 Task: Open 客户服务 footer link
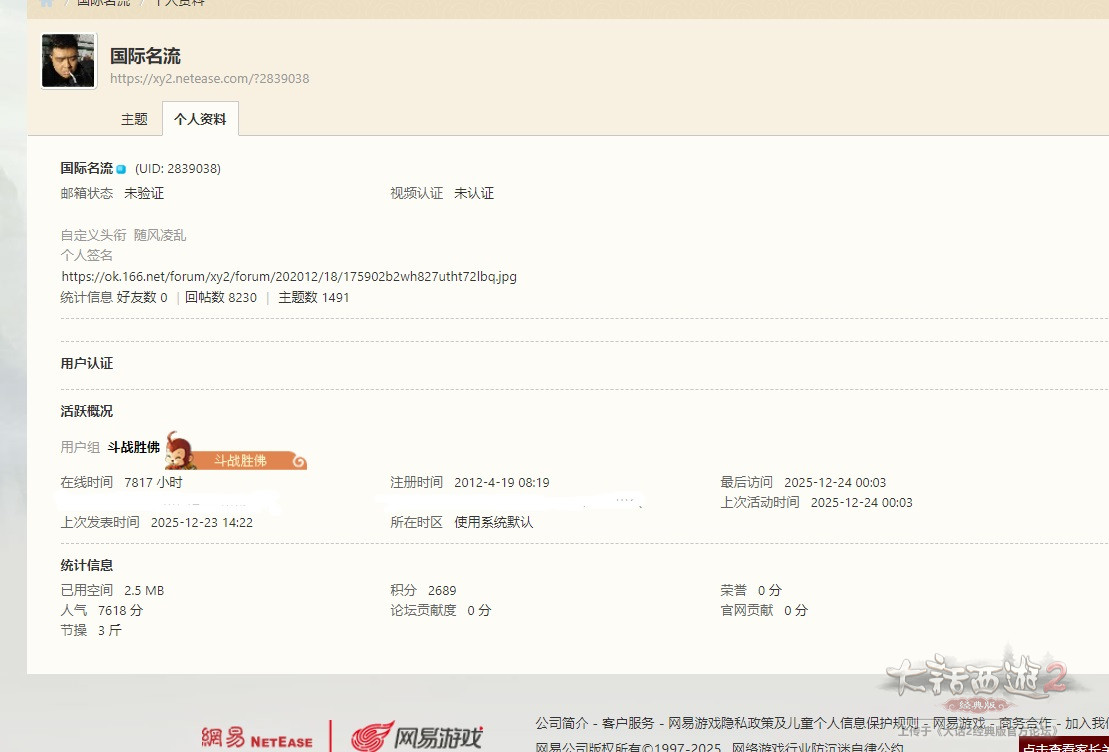tap(628, 723)
